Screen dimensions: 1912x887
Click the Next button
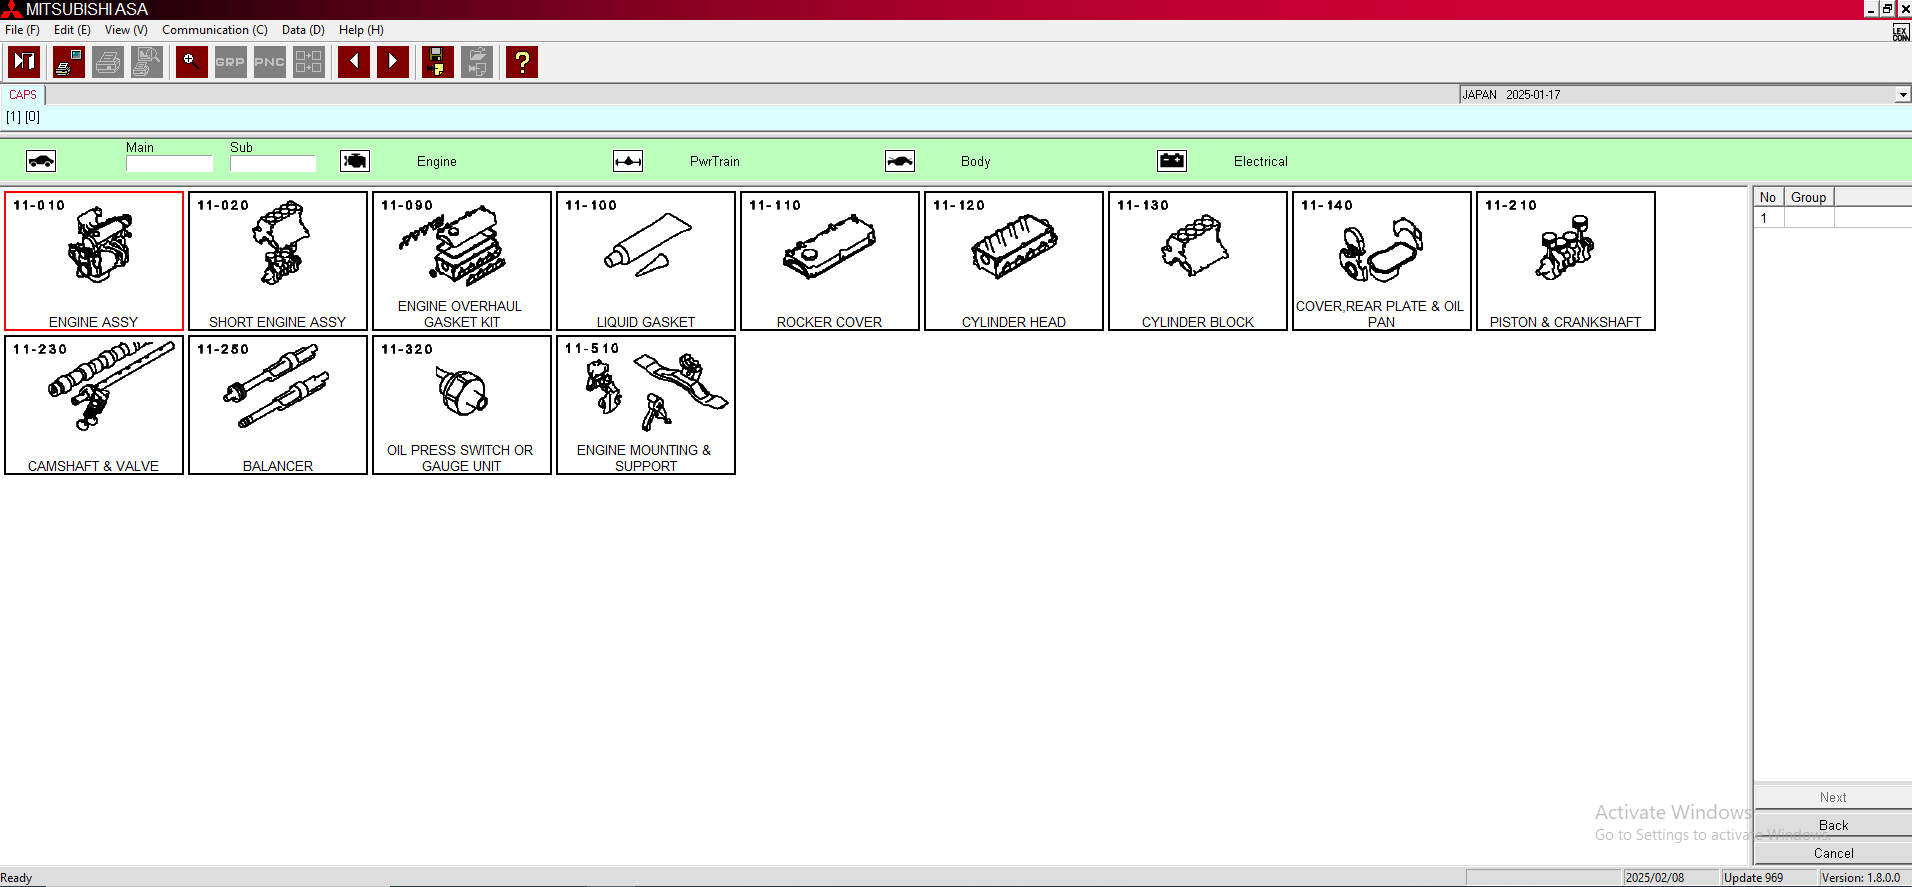click(1833, 797)
